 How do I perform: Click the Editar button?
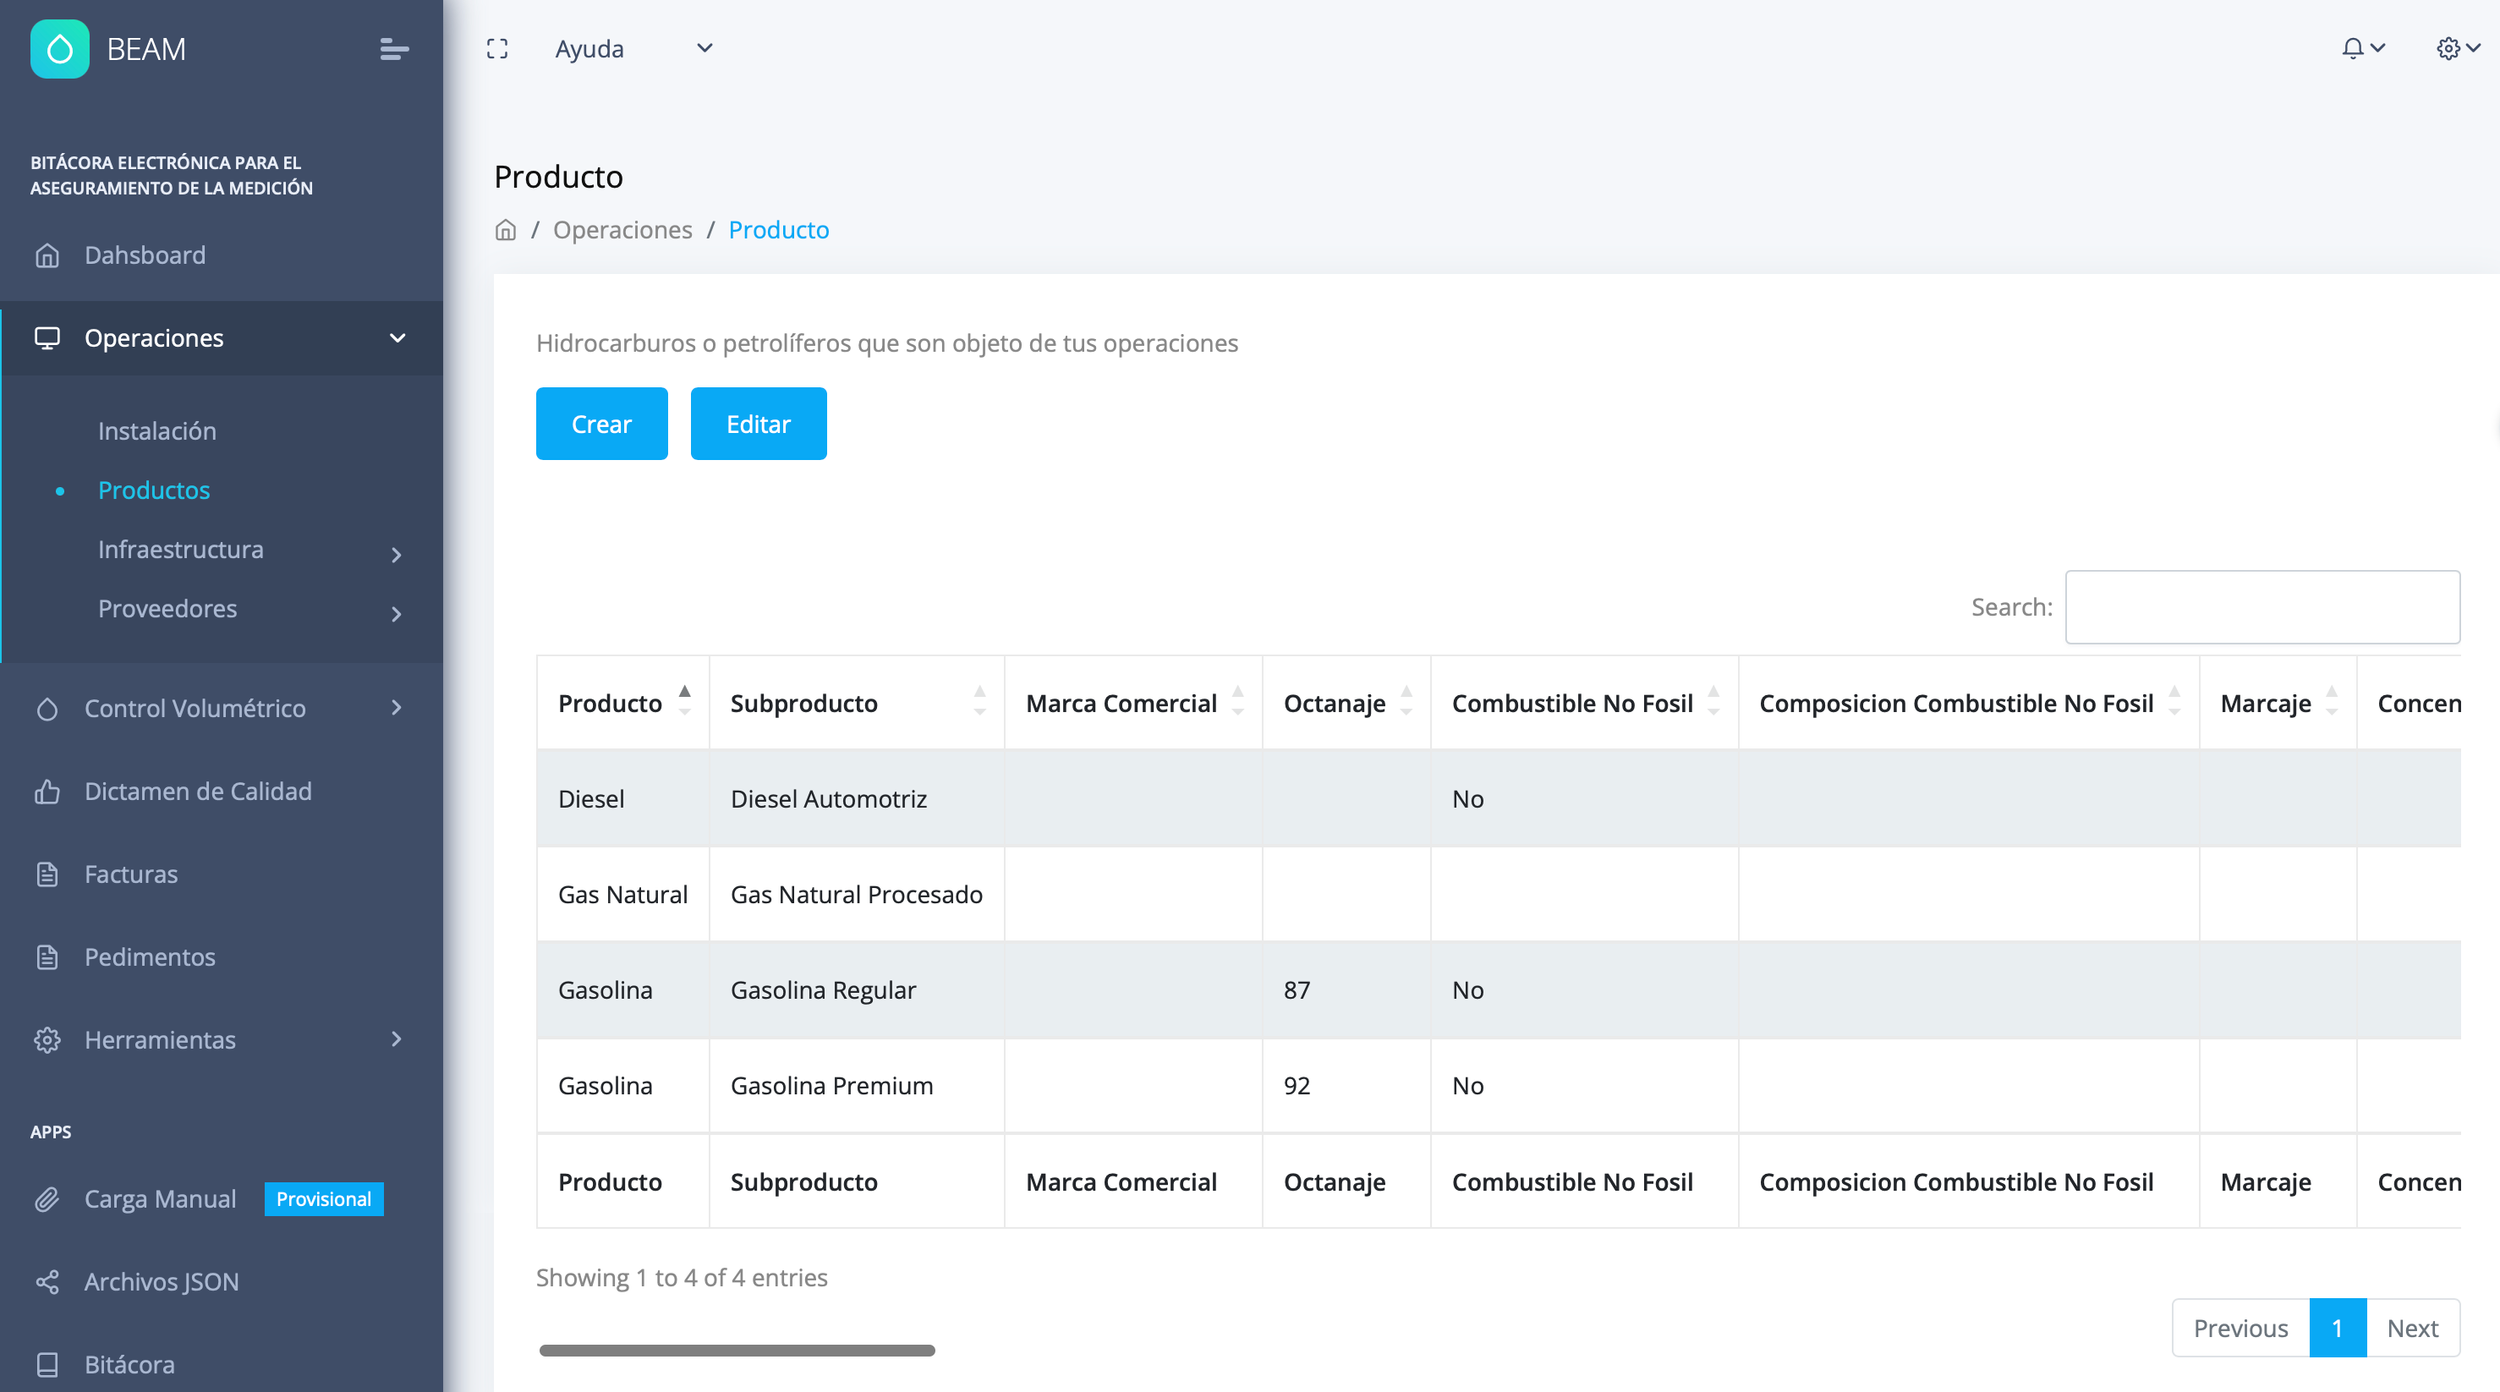pos(758,424)
